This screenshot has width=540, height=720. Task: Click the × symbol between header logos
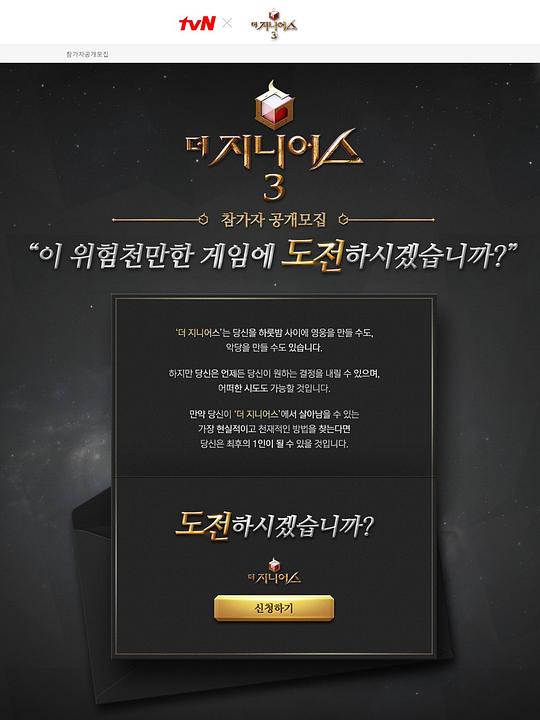227,23
